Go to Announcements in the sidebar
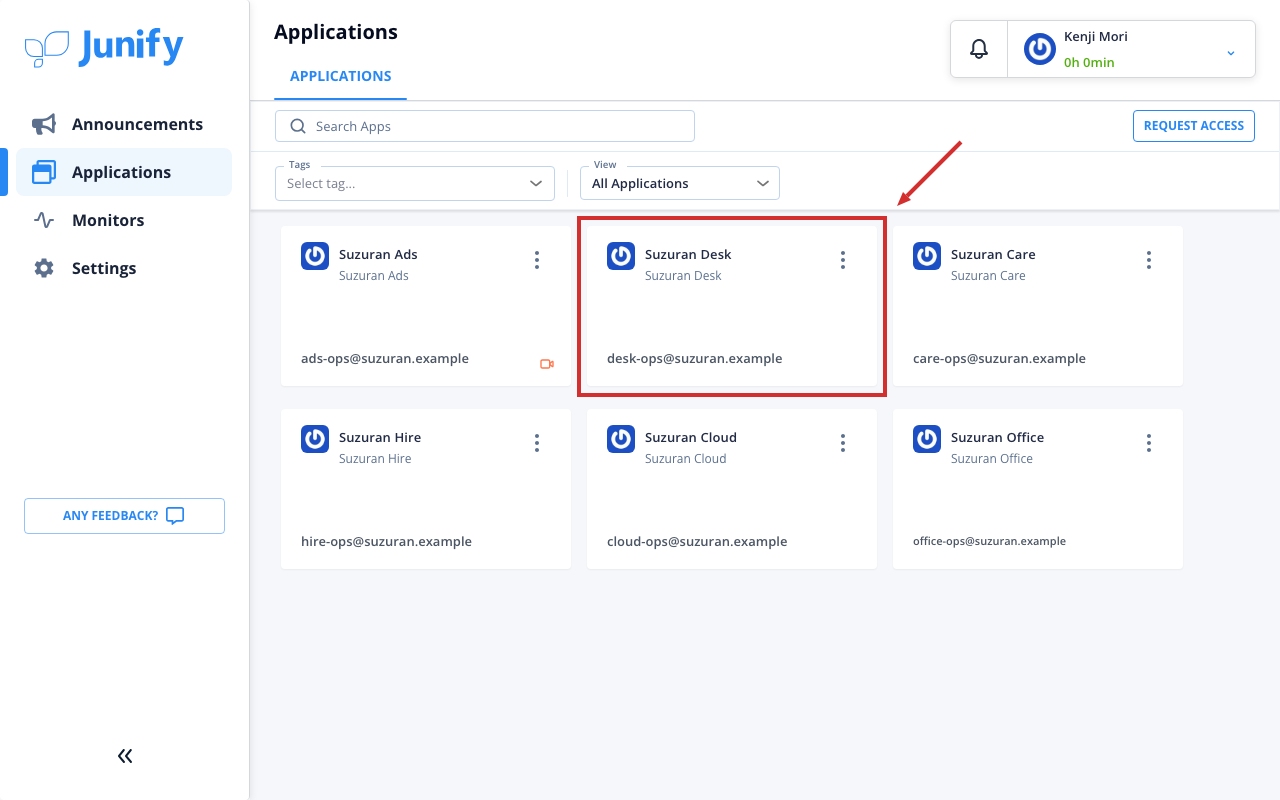Viewport: 1280px width, 800px height. (x=124, y=124)
